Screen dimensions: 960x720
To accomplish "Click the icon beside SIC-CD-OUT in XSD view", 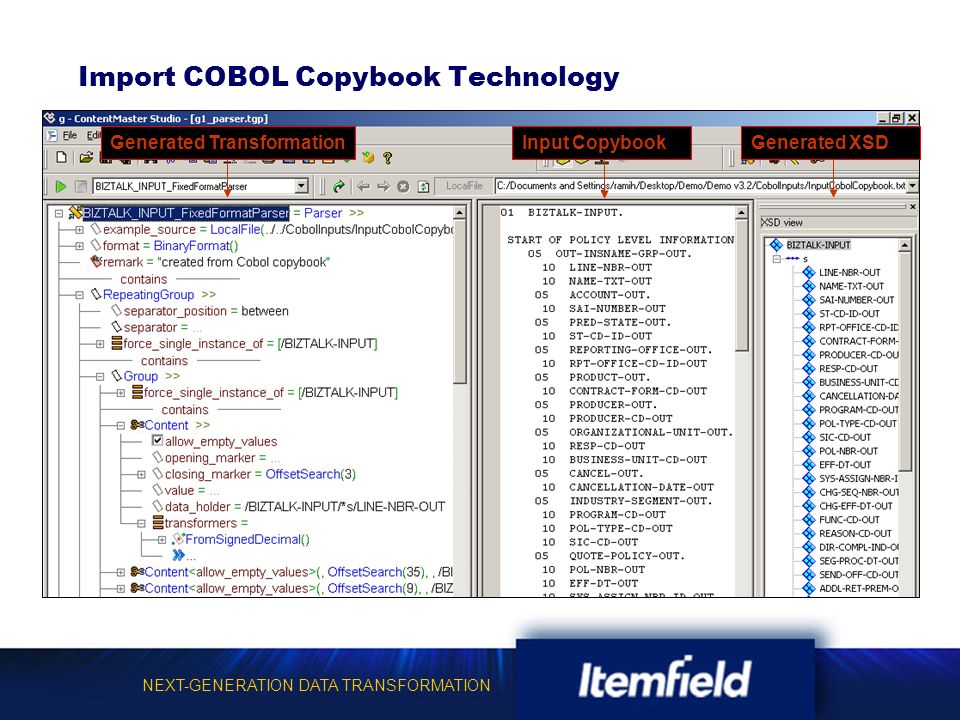I will coord(809,437).
